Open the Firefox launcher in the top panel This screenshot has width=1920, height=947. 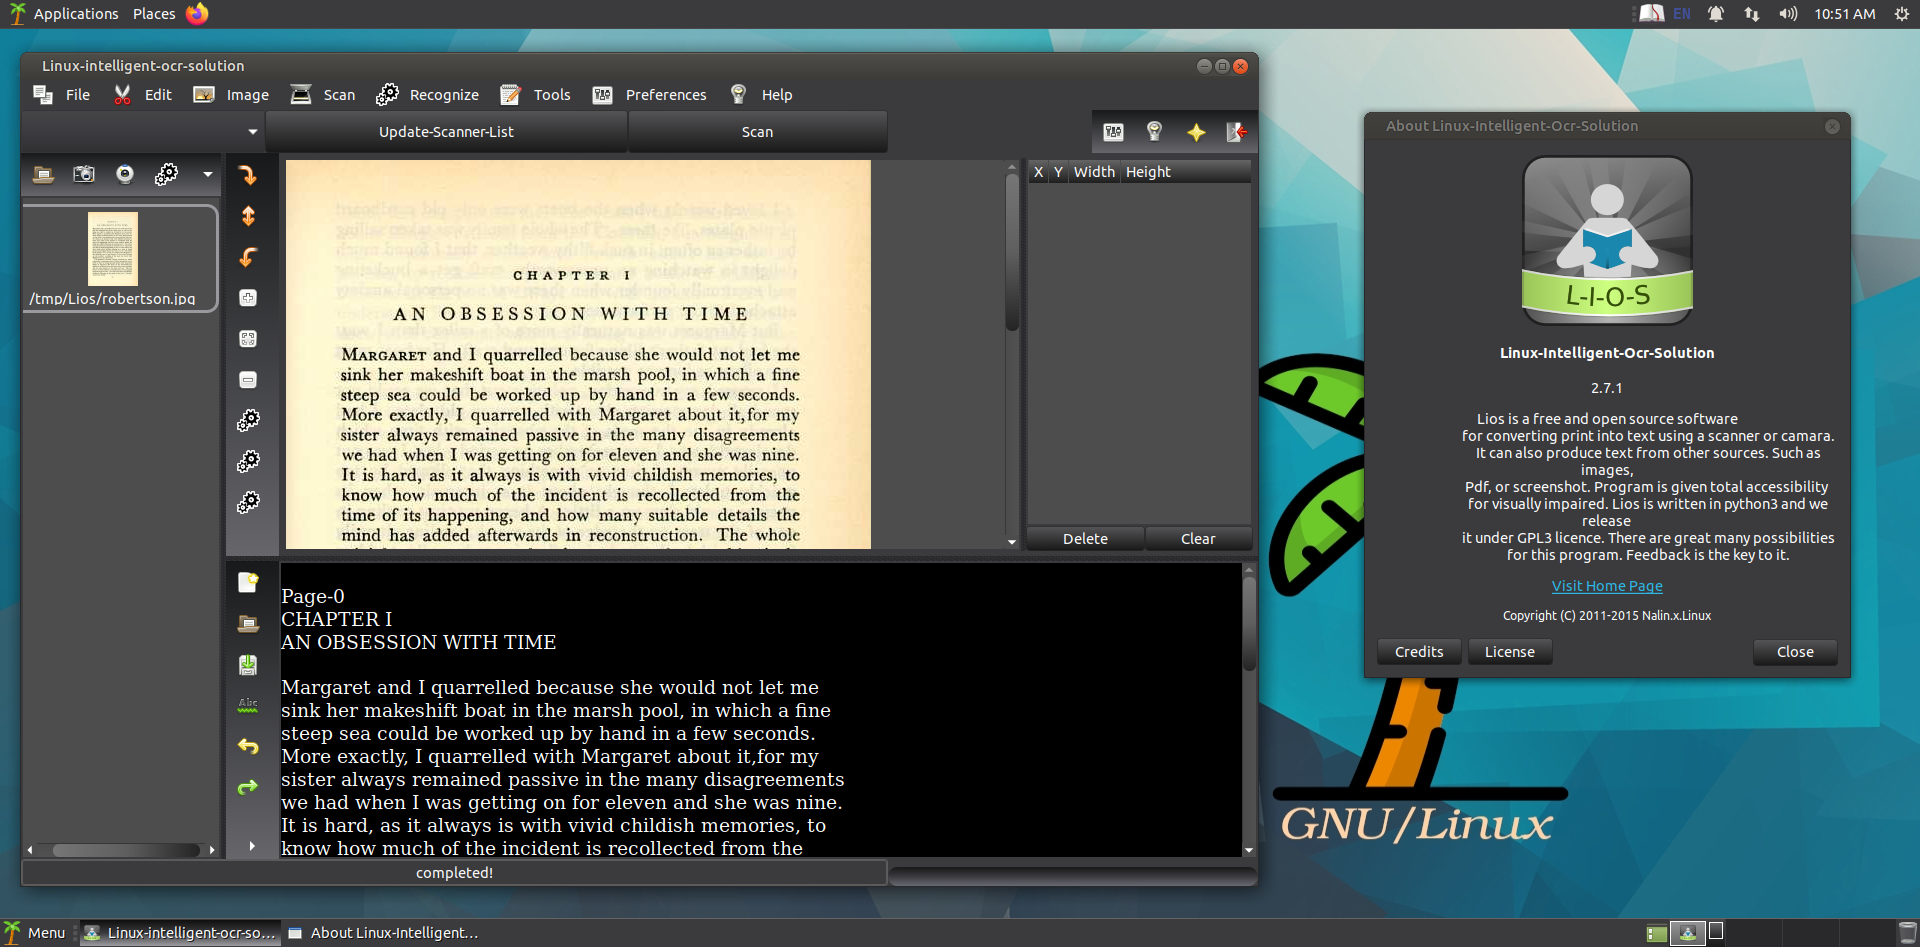(197, 13)
